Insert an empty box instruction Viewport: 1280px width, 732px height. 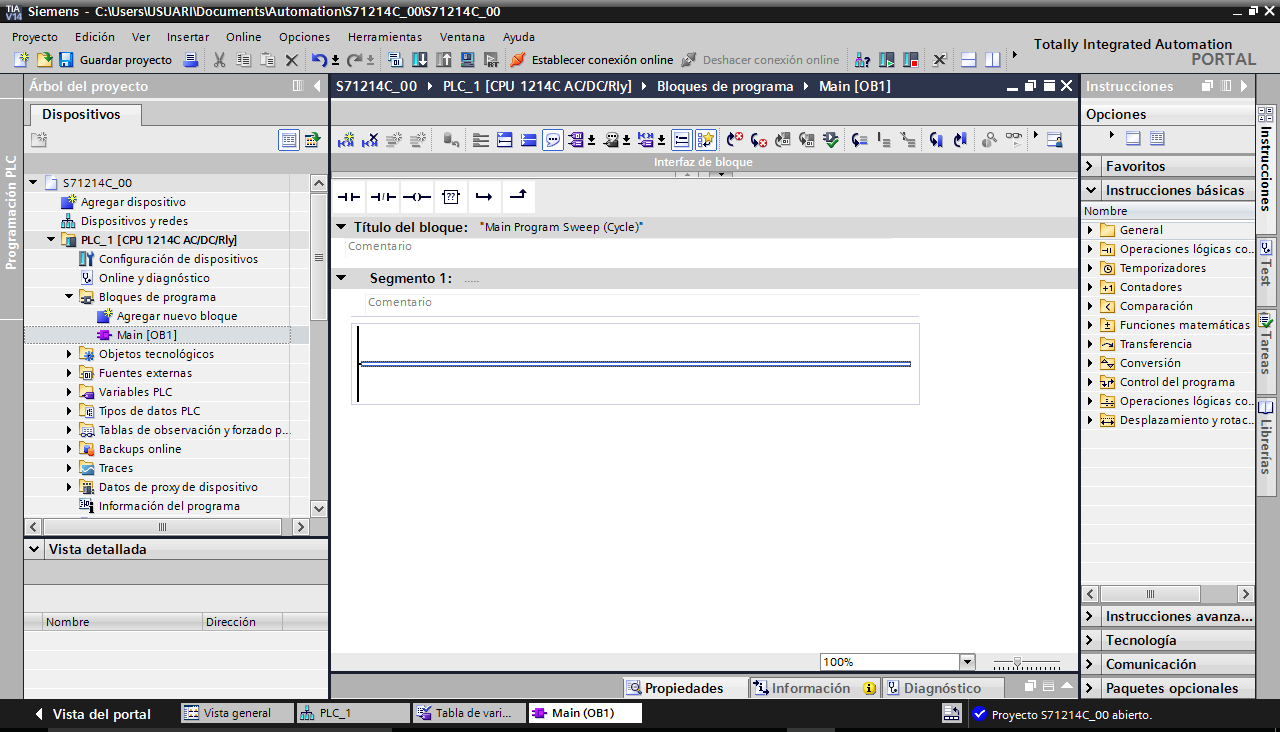(450, 196)
